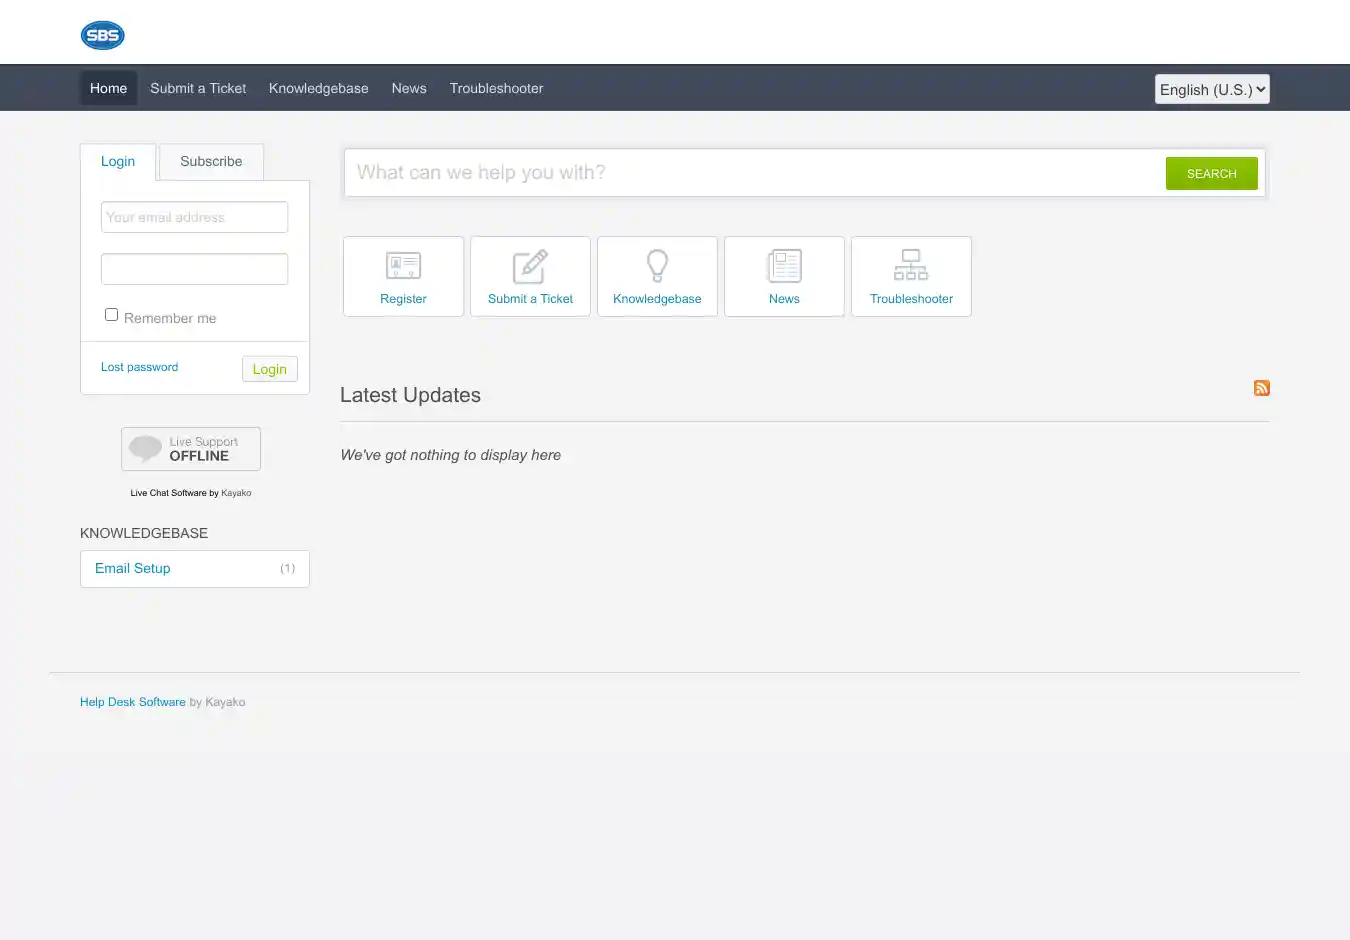Click the Submit a Ticket pencil icon
Viewport: 1350px width, 940px height.
[530, 267]
